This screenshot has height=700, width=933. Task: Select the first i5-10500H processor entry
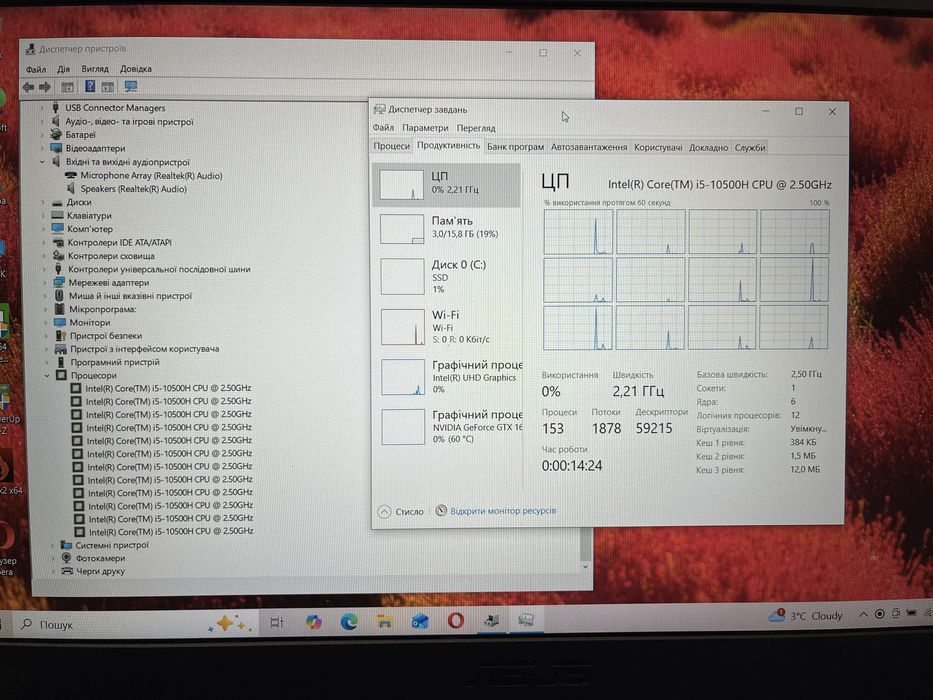click(x=168, y=388)
